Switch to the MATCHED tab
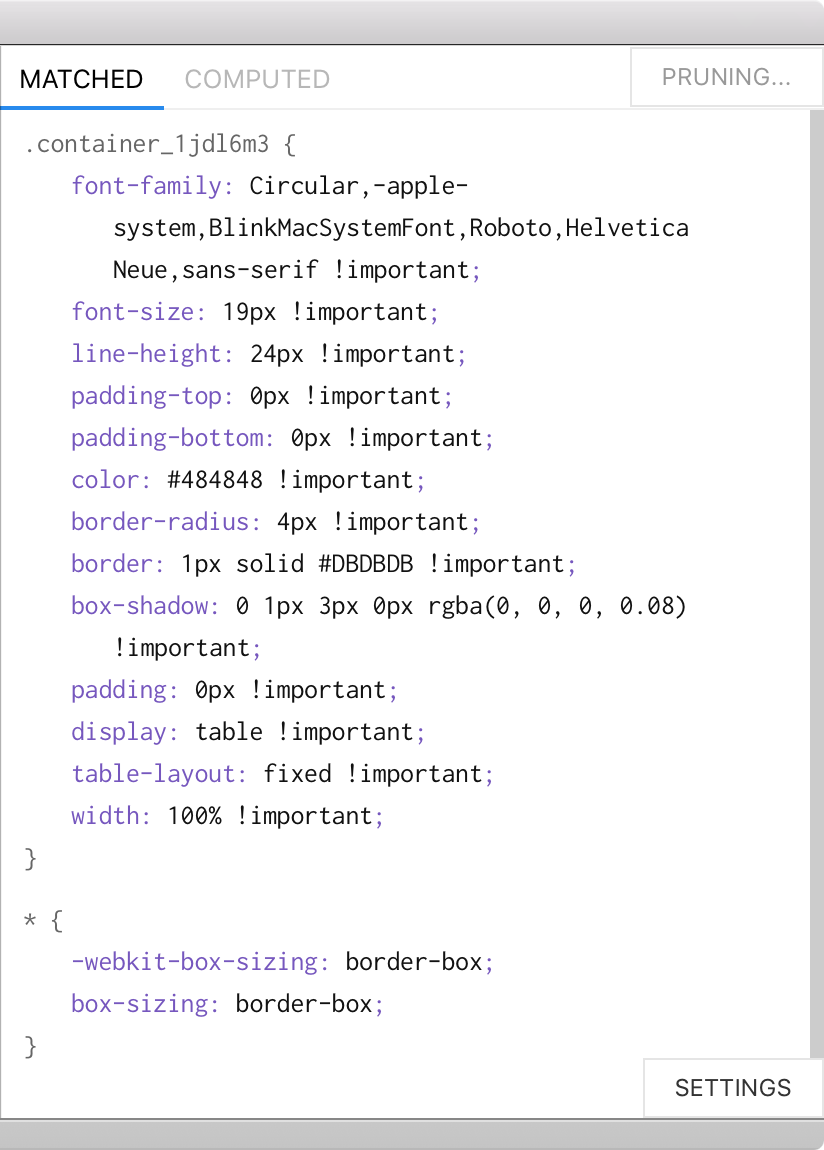Screen dimensions: 824x1150 pos(81,78)
